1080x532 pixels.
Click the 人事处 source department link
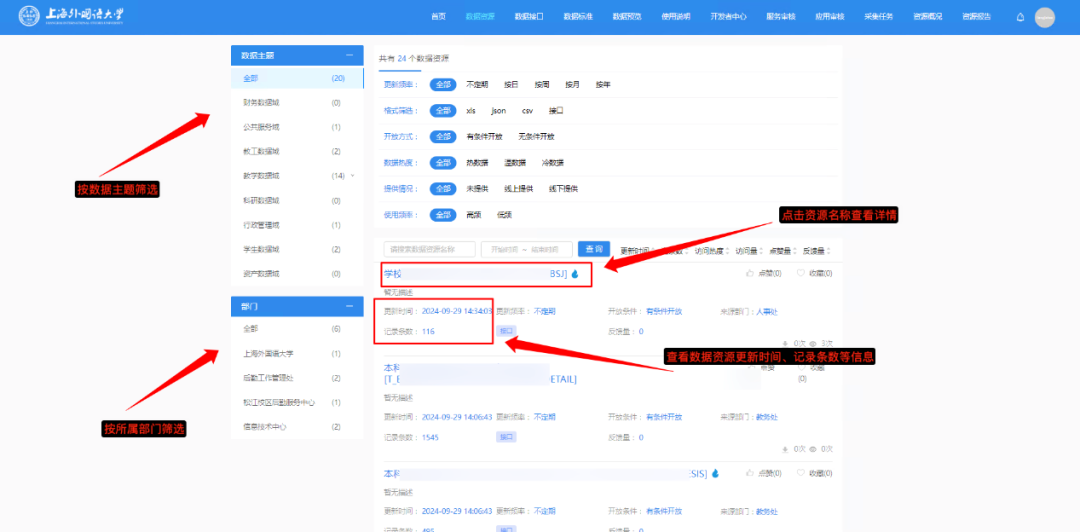pos(767,311)
